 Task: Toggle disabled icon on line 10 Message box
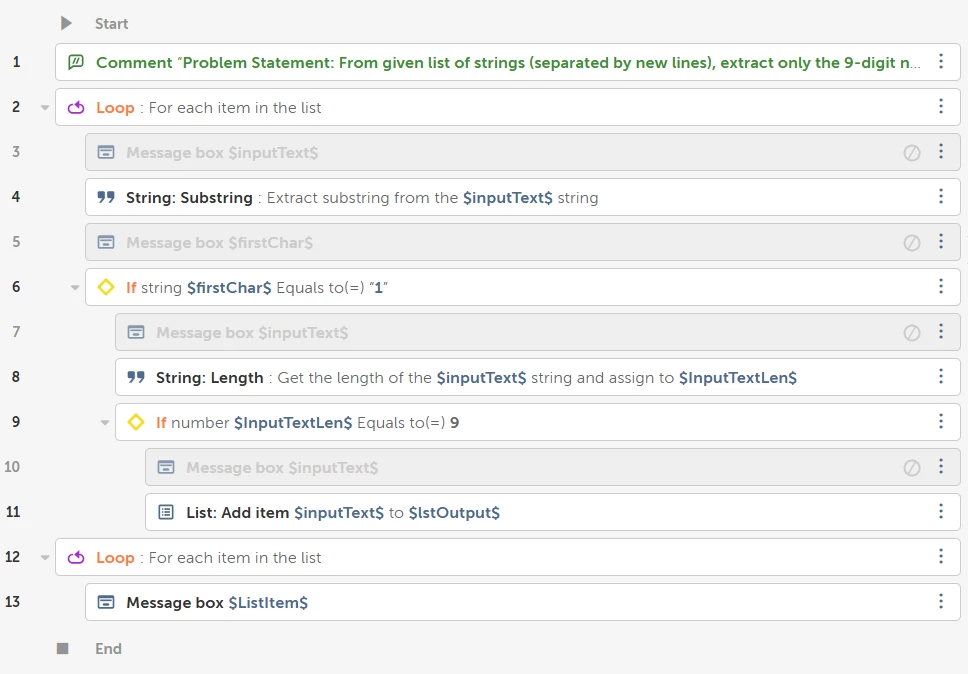coord(912,468)
